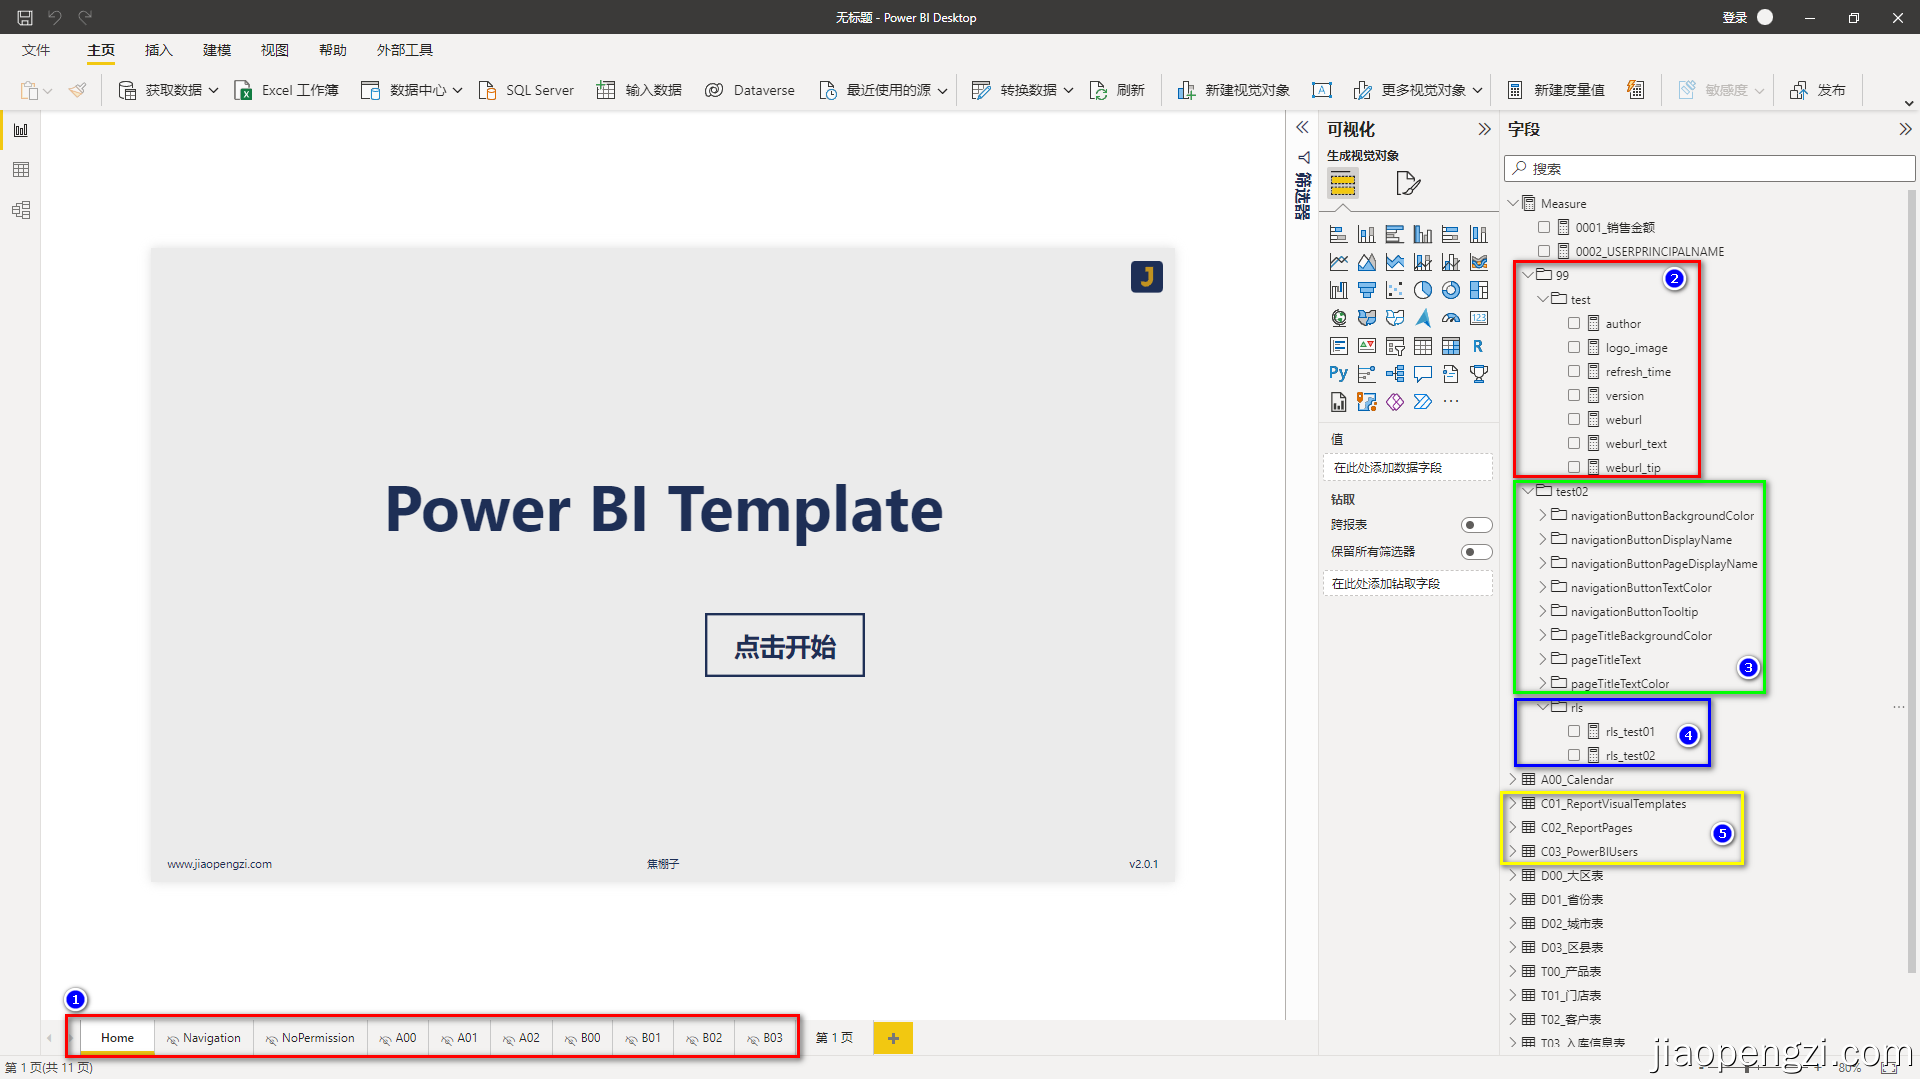This screenshot has width=1920, height=1079.
Task: Expand the Filters pane chevron
Action: point(1302,128)
